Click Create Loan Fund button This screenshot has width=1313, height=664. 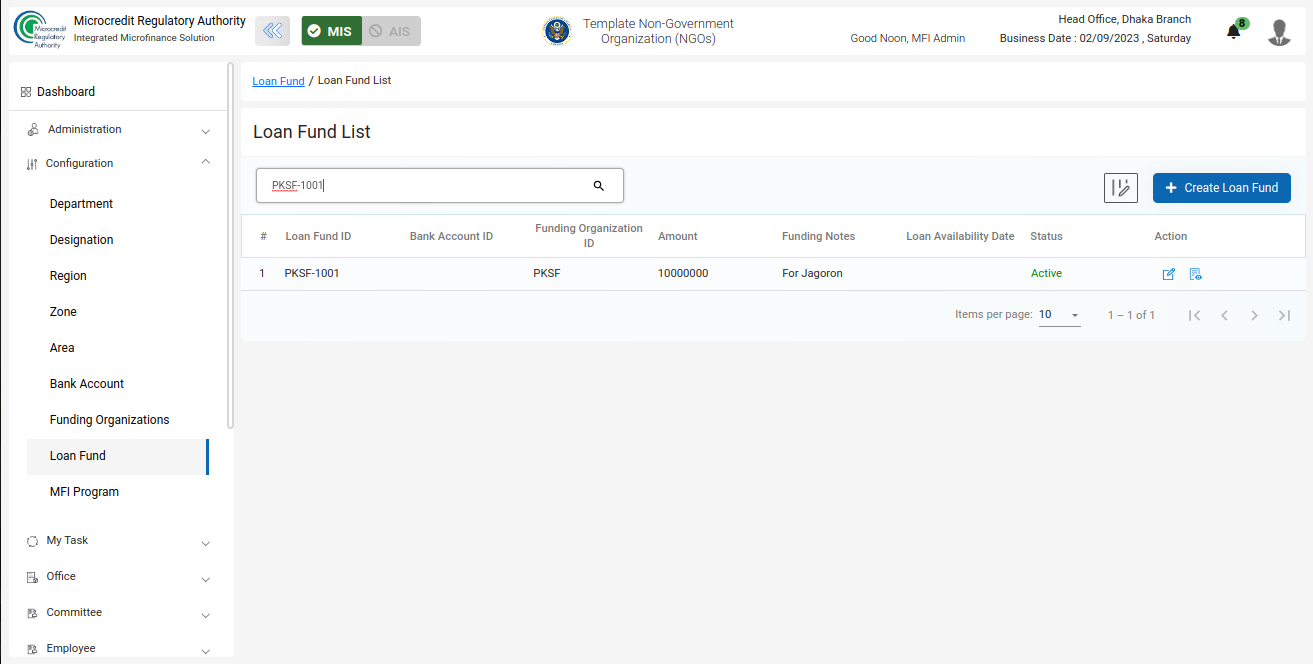point(1222,188)
